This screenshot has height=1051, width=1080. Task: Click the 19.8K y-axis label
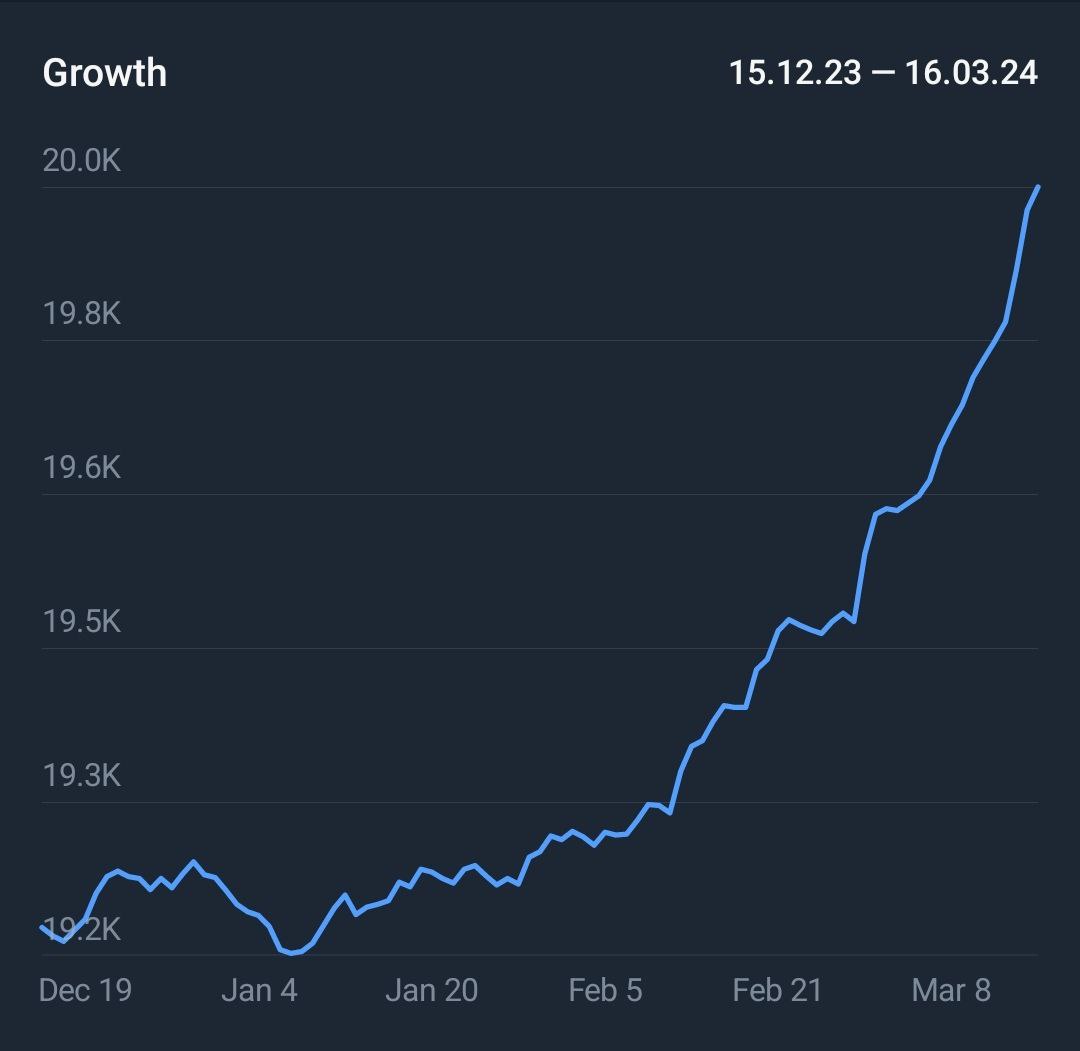[81, 314]
